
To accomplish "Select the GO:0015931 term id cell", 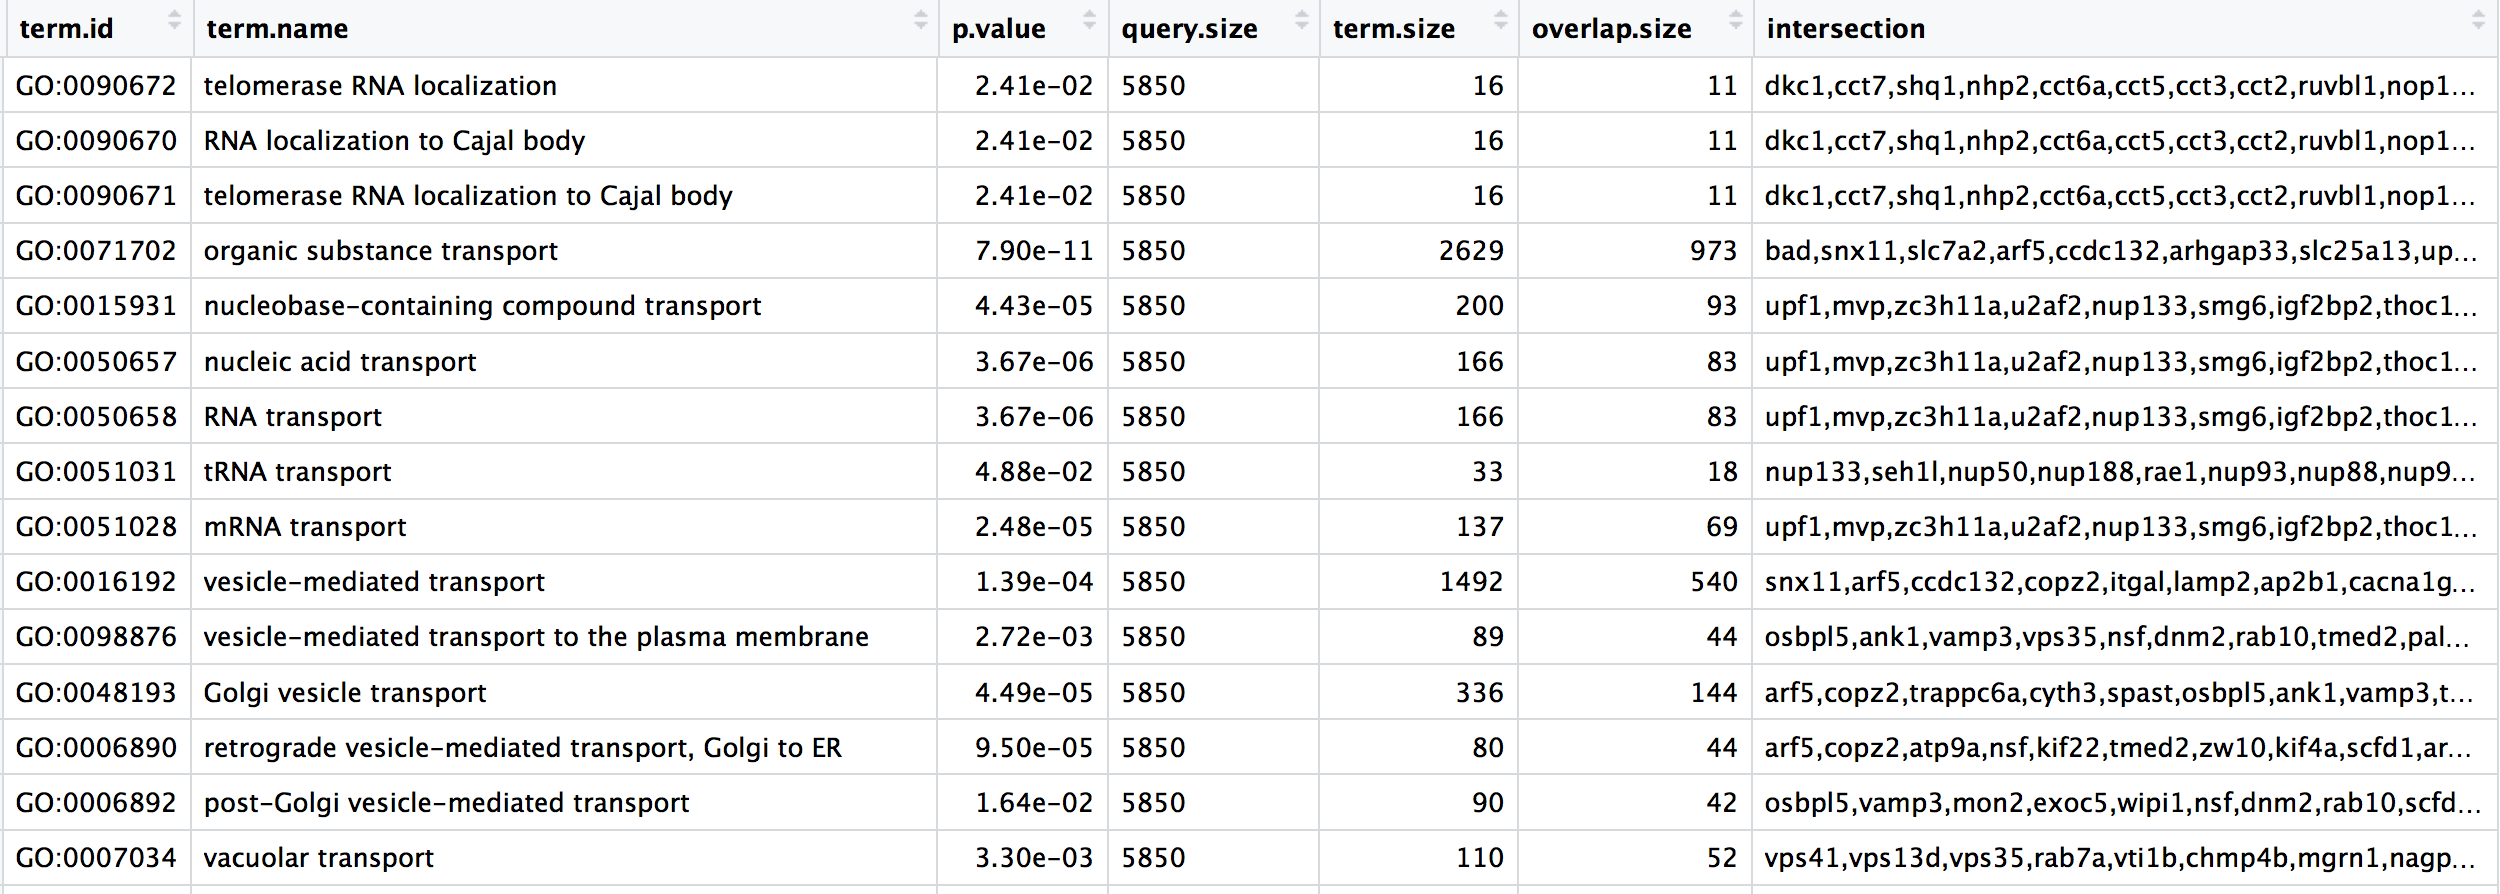I will pos(96,306).
